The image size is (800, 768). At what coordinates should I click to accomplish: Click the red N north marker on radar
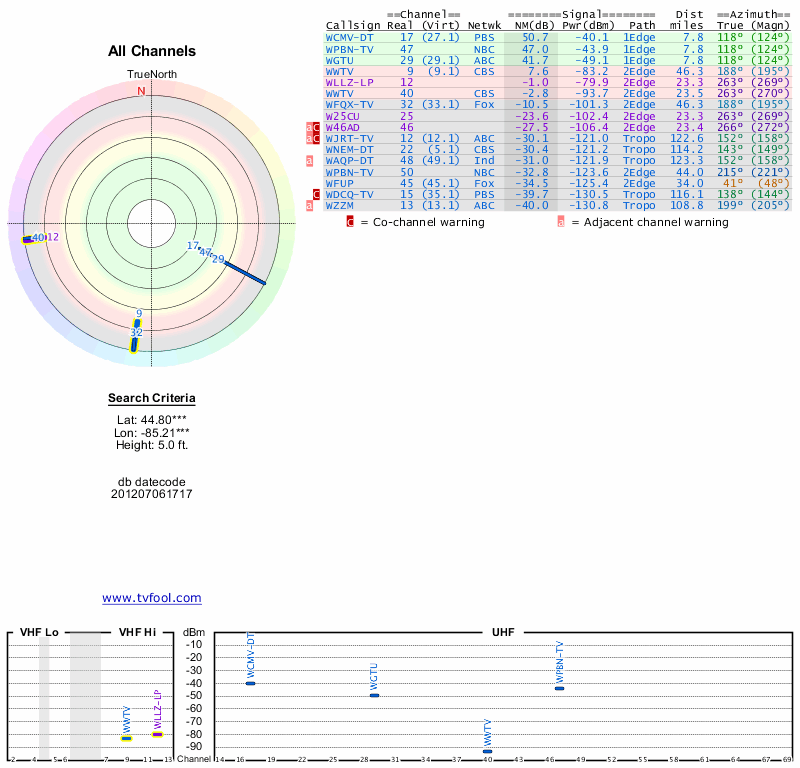tap(141, 91)
